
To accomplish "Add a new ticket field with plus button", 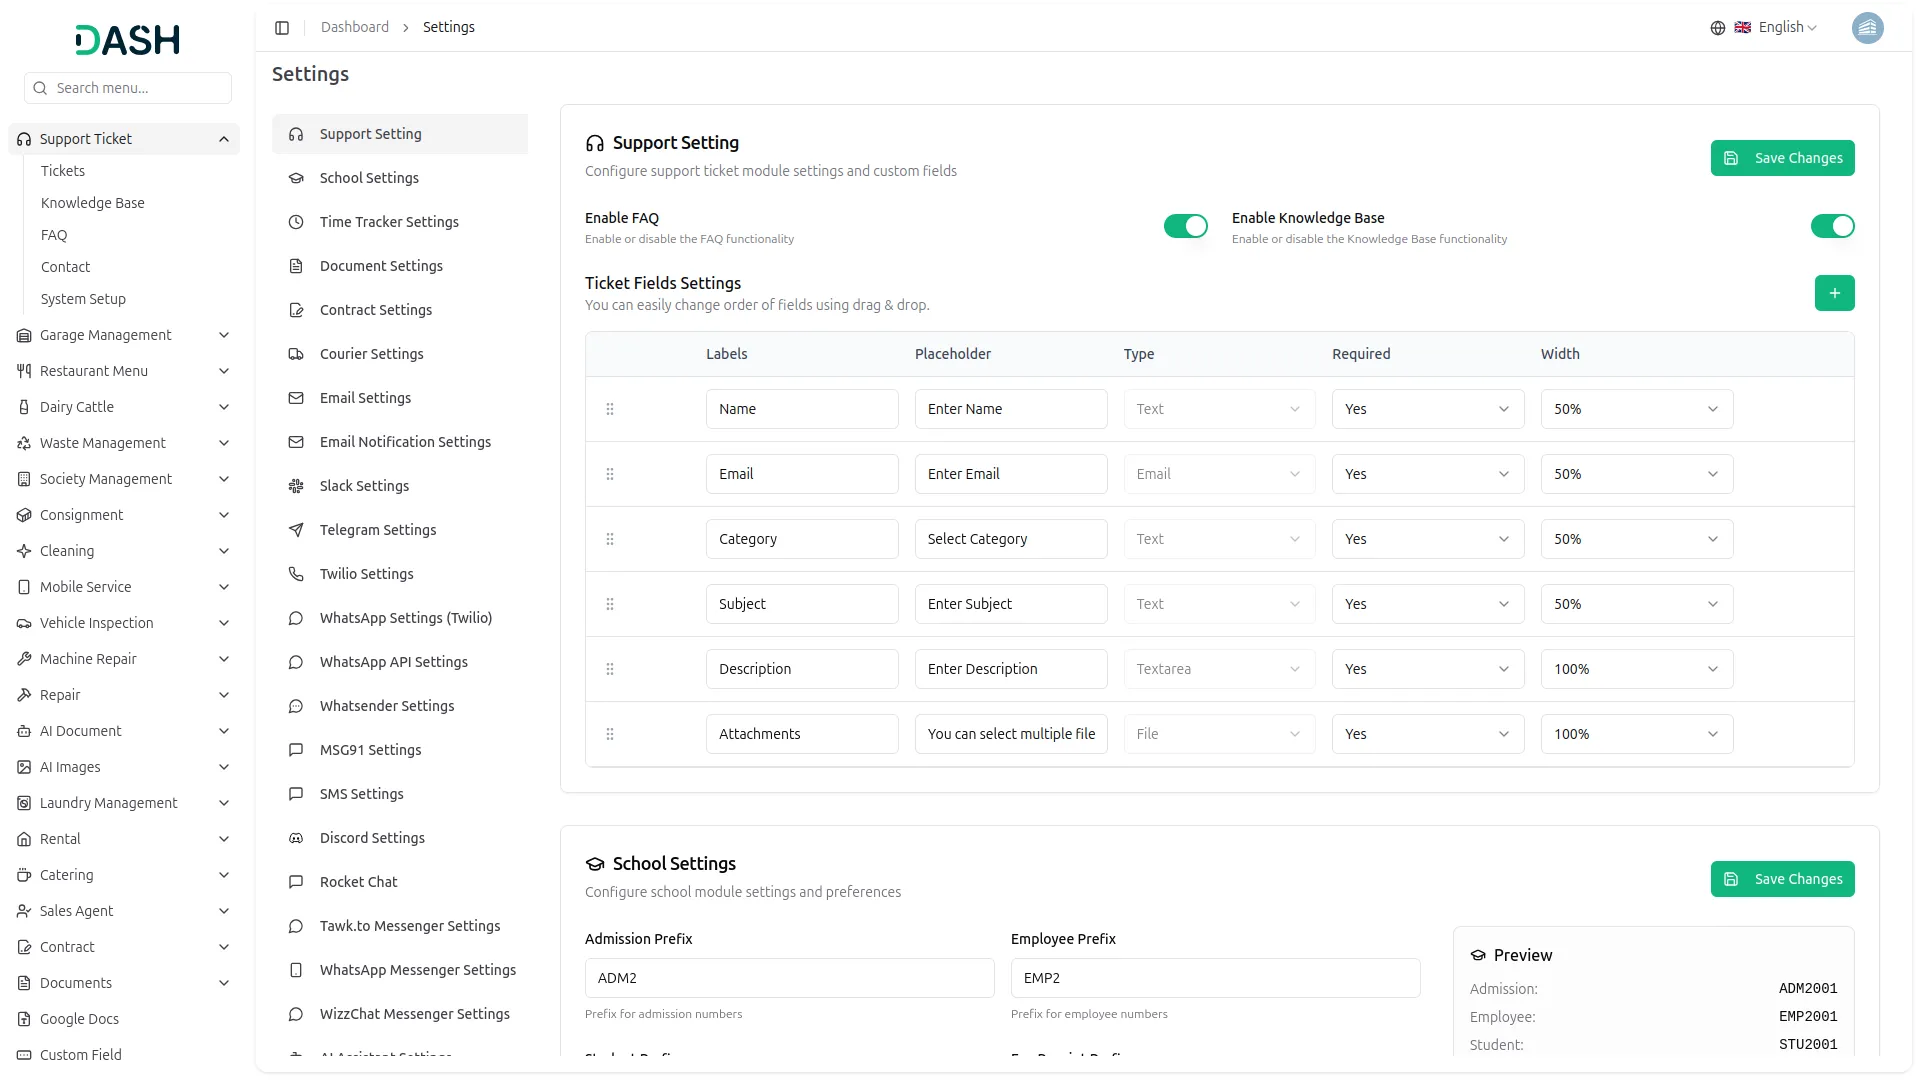I will coord(1834,293).
